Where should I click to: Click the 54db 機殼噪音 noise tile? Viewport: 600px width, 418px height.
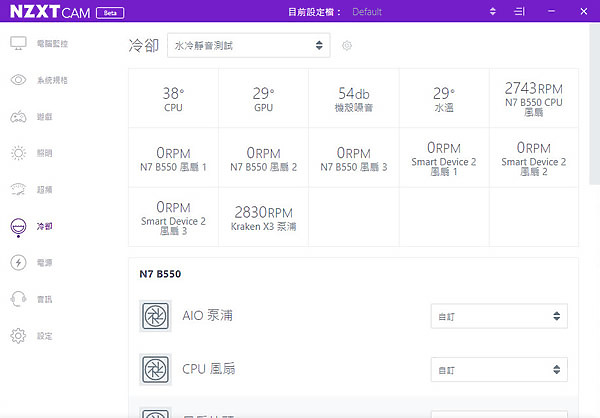354,98
